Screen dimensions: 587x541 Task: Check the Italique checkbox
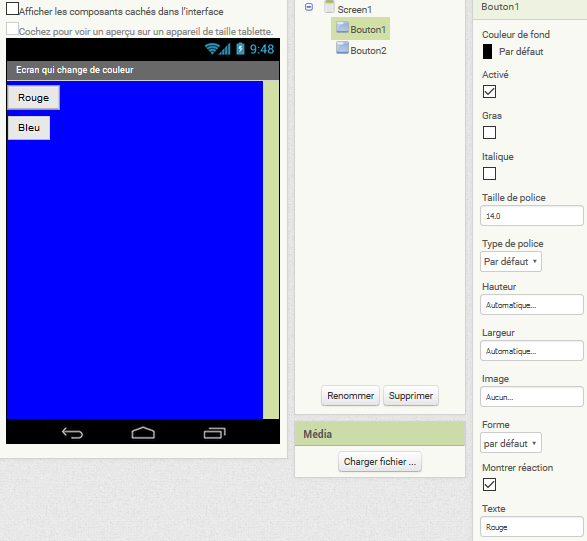[x=489, y=174]
